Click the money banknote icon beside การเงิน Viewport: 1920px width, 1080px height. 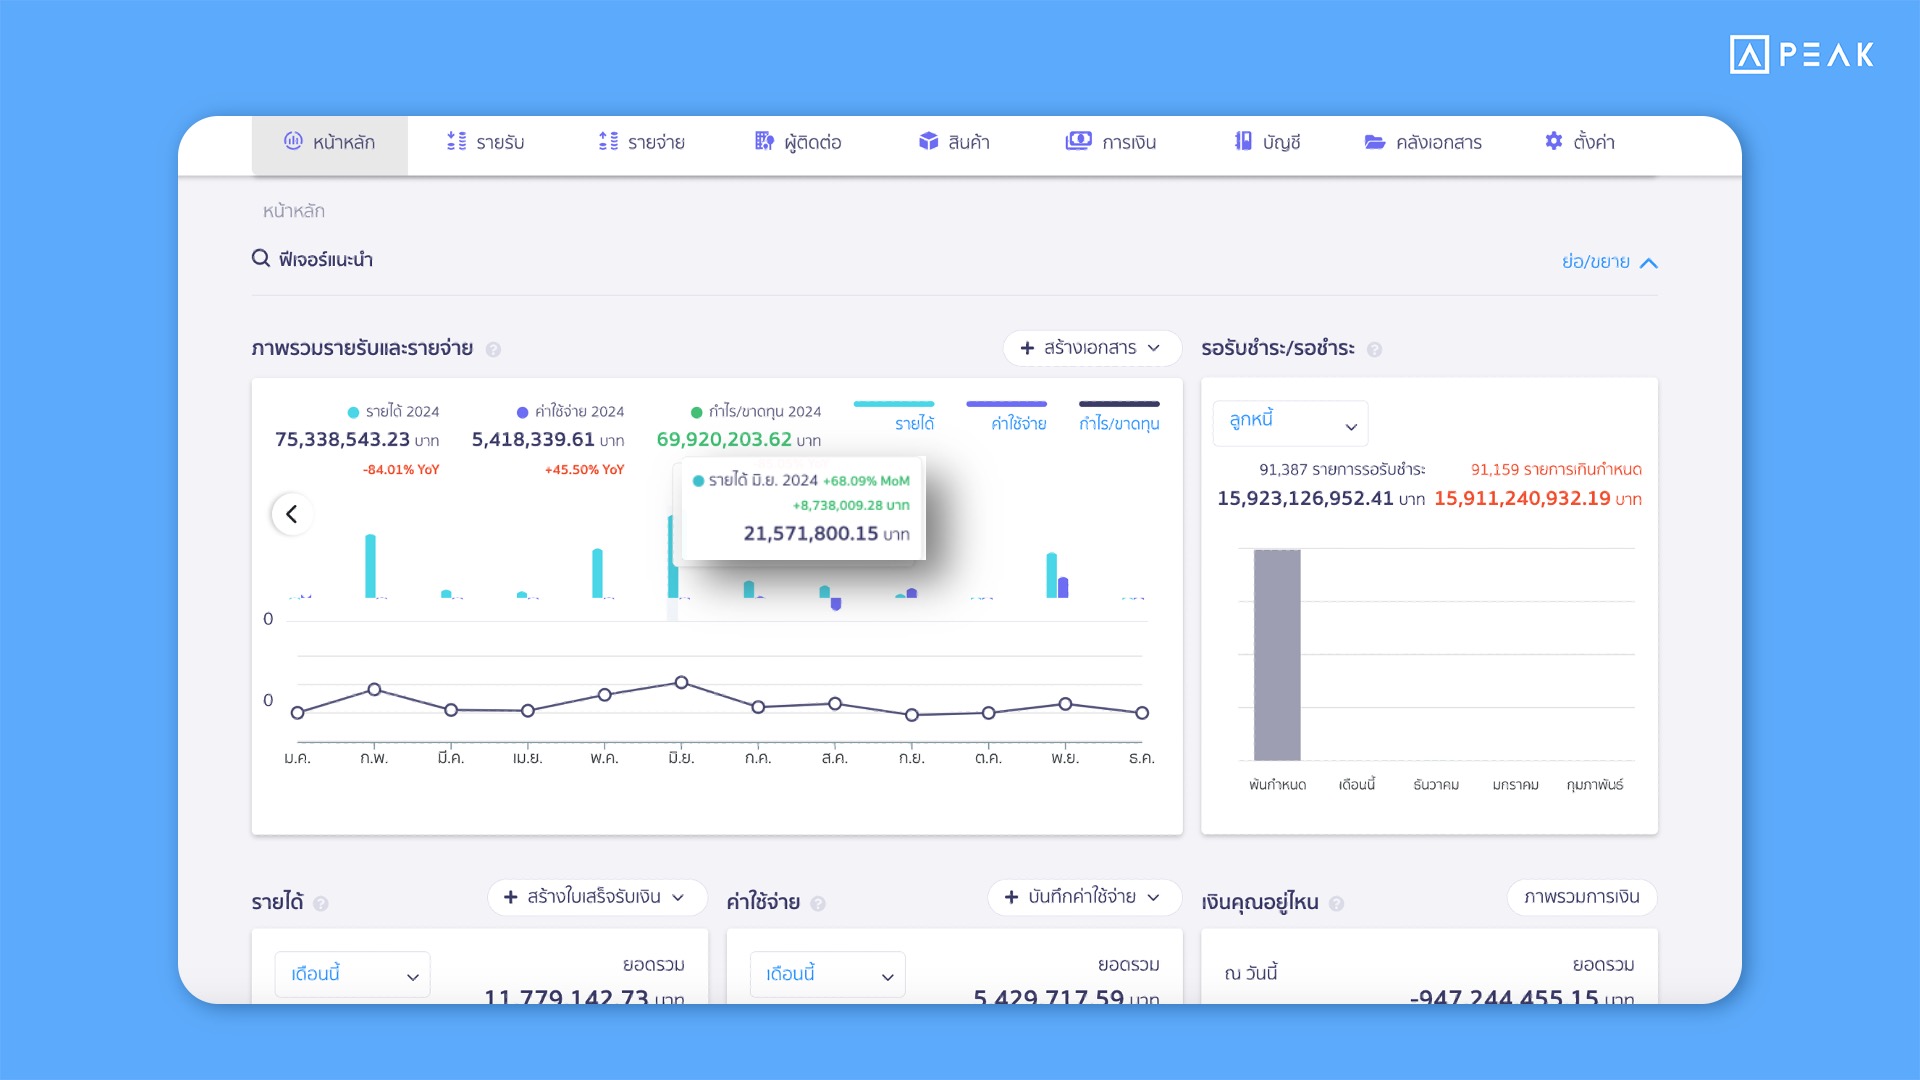(1078, 141)
